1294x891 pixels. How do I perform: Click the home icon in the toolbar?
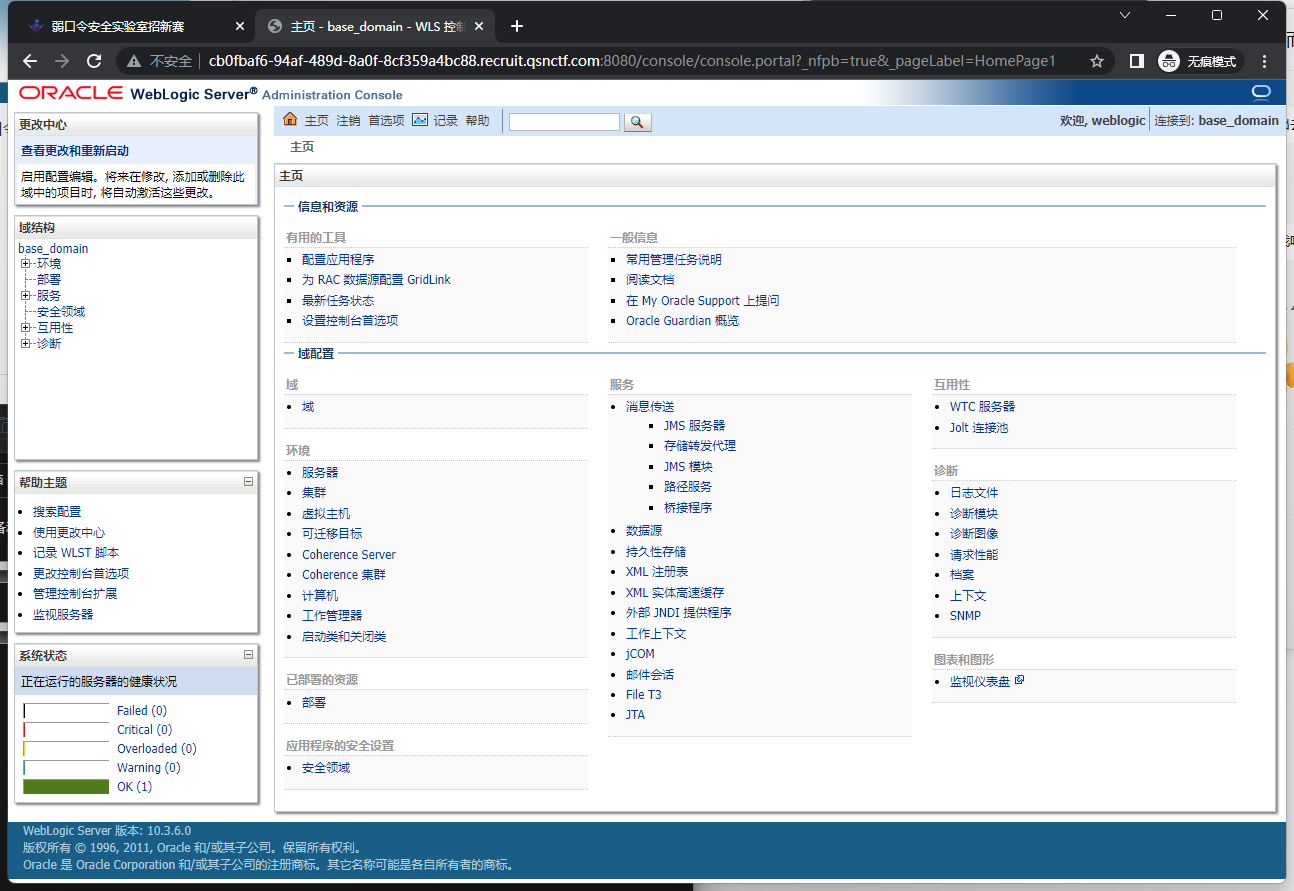[290, 119]
